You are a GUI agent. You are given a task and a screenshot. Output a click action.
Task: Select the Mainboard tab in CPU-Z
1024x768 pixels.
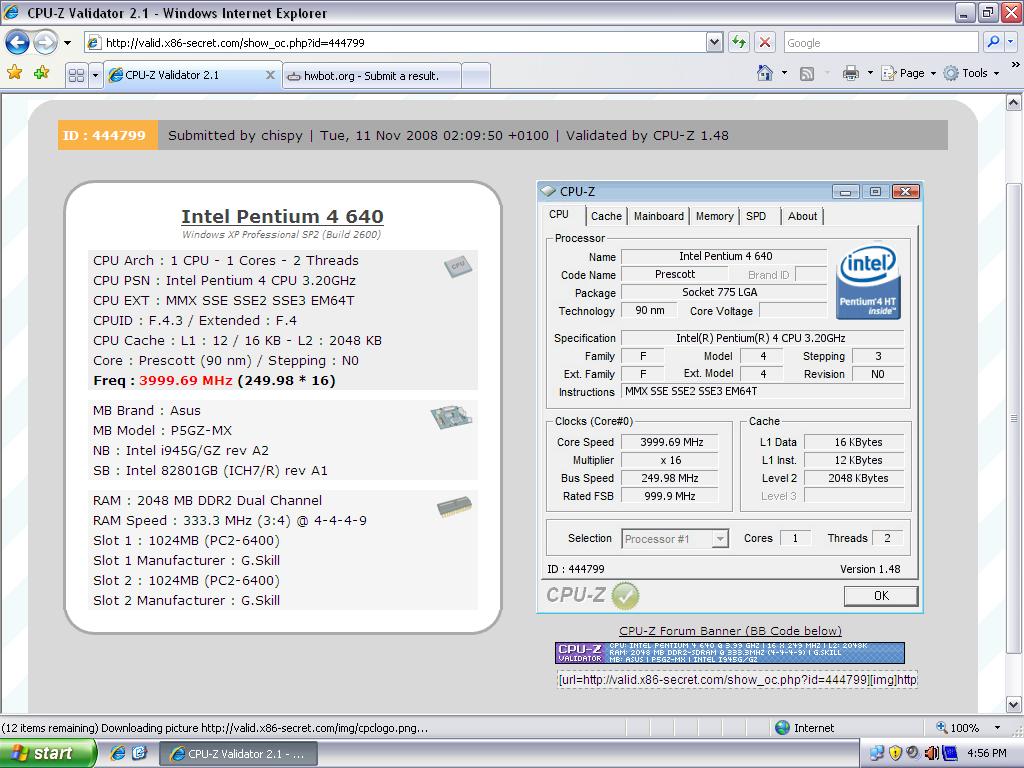pos(658,216)
